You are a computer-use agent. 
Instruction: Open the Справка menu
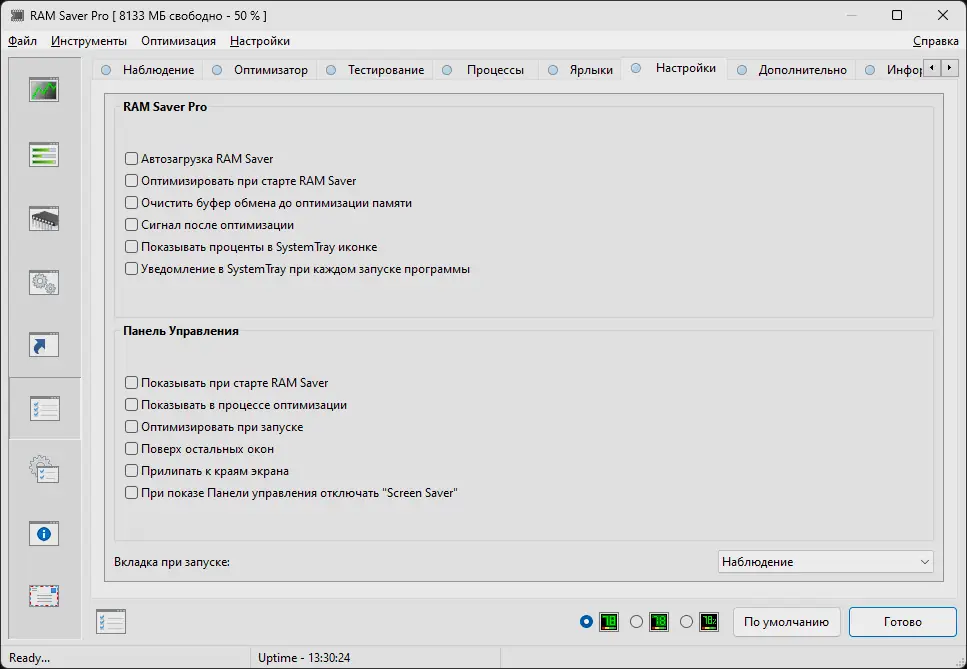click(x=936, y=41)
